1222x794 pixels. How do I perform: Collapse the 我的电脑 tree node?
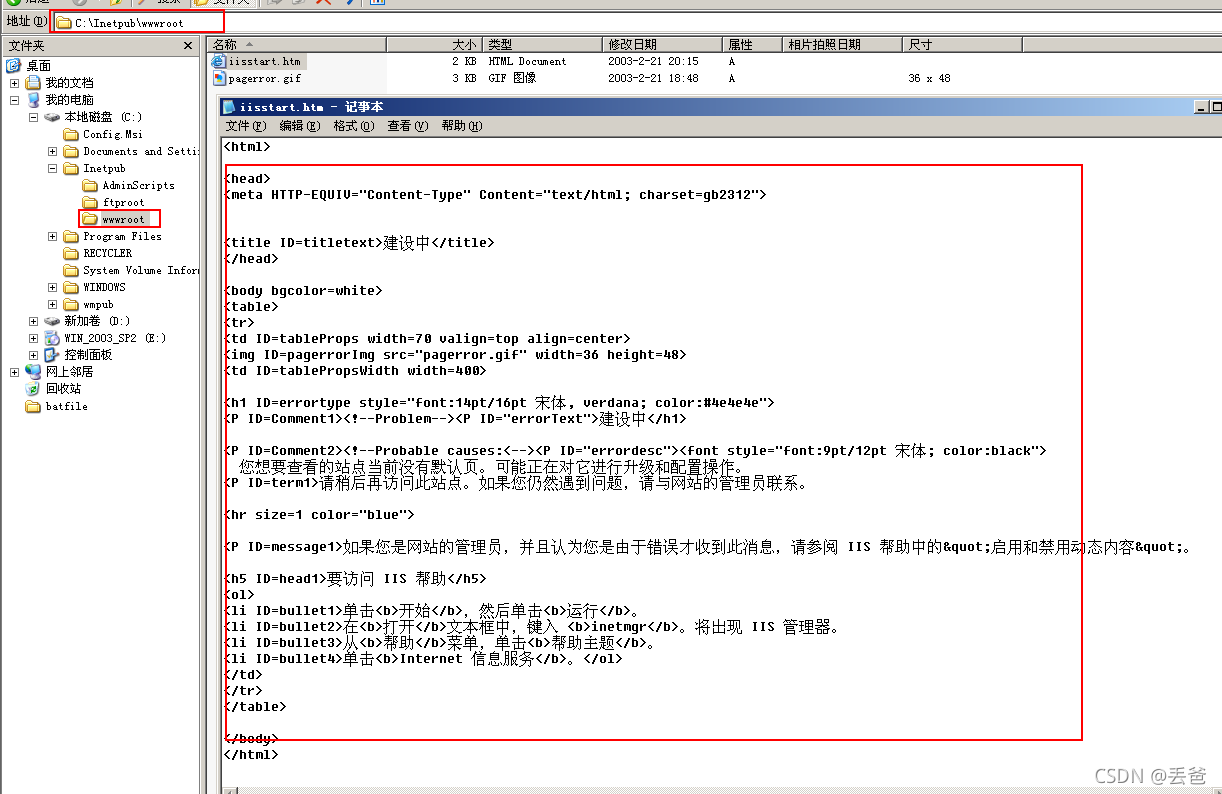(x=14, y=100)
